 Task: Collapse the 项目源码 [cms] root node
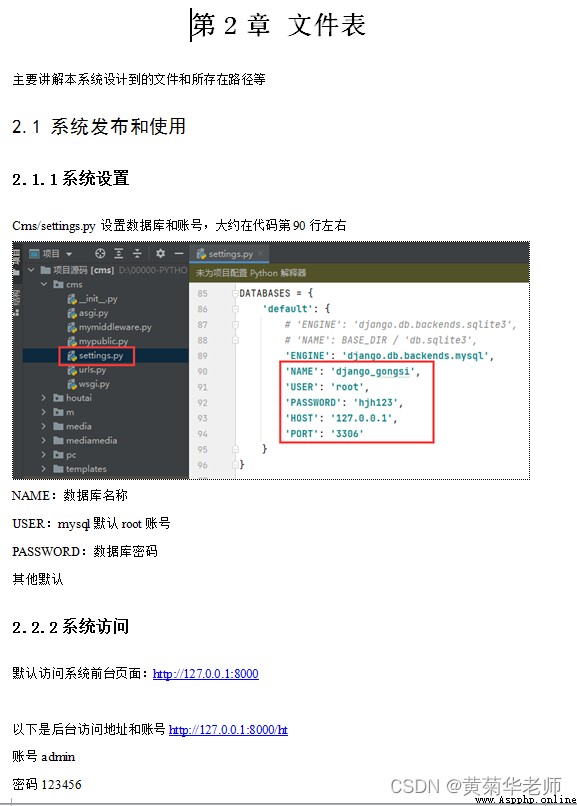click(x=31, y=270)
